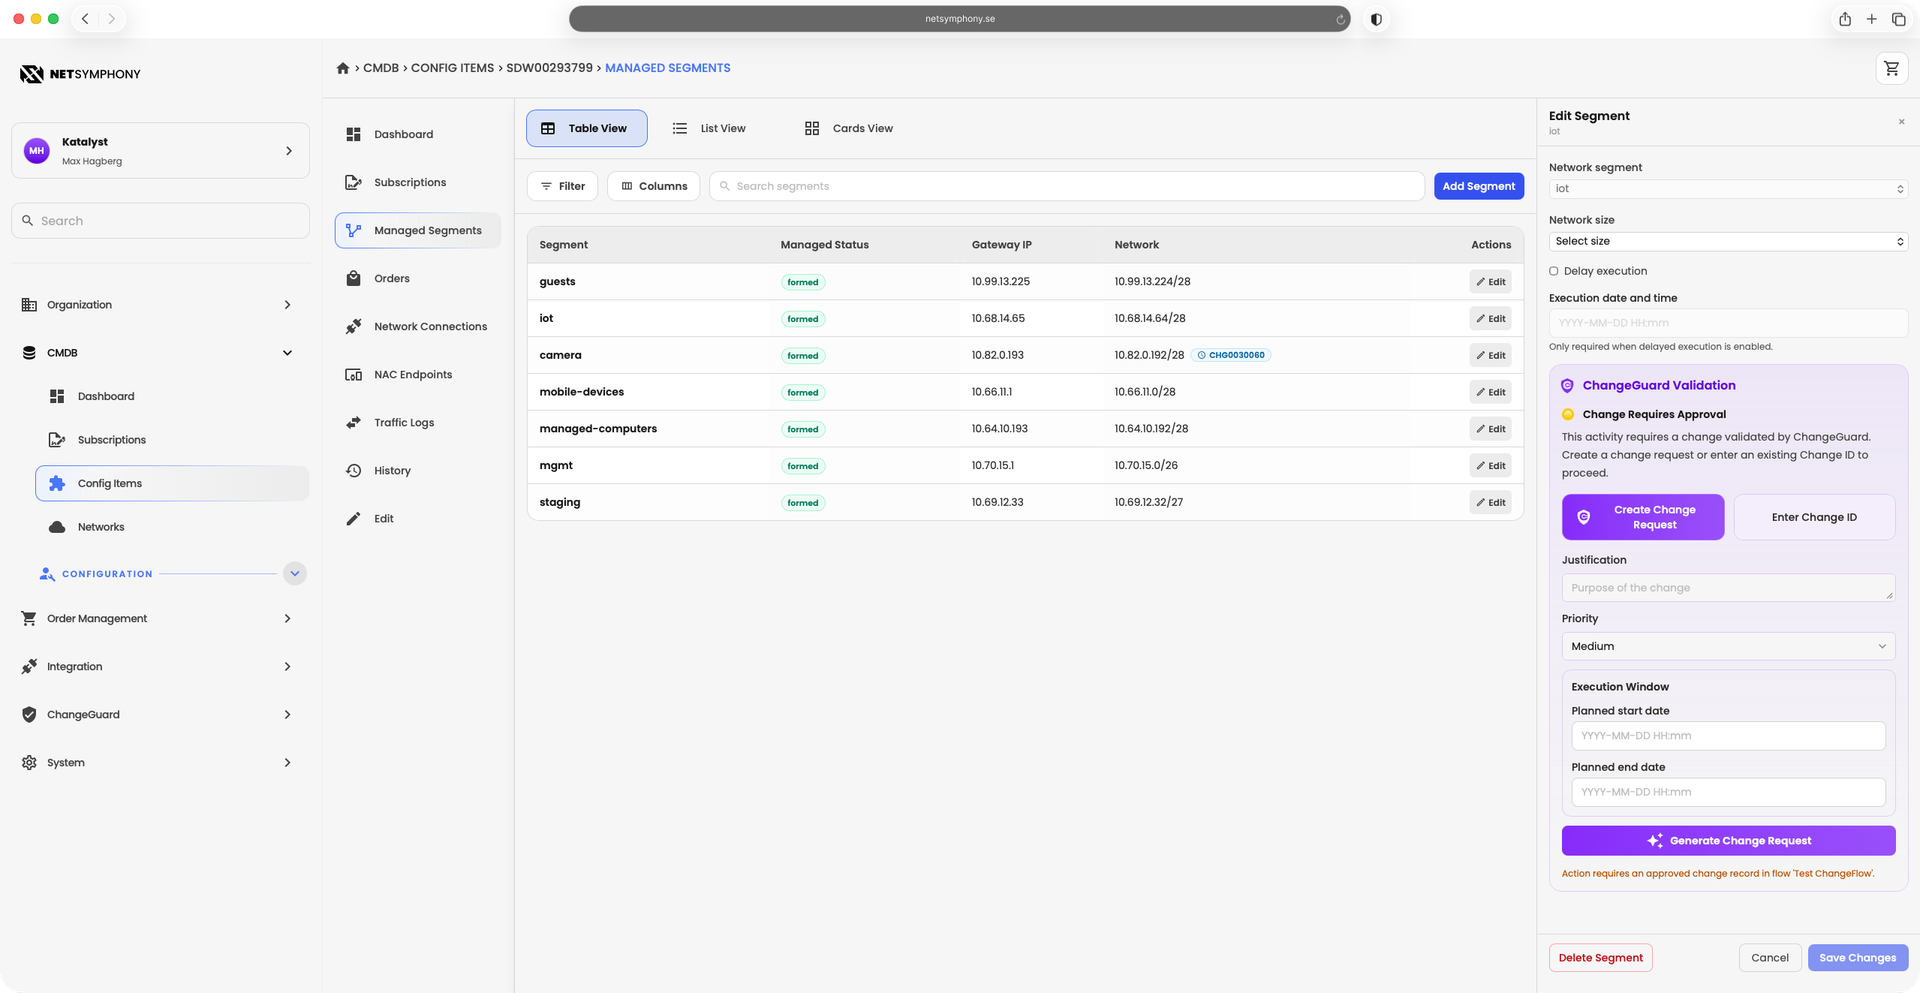Viewport: 1920px width, 993px height.
Task: Collapse the Configuration section chevron
Action: (294, 574)
